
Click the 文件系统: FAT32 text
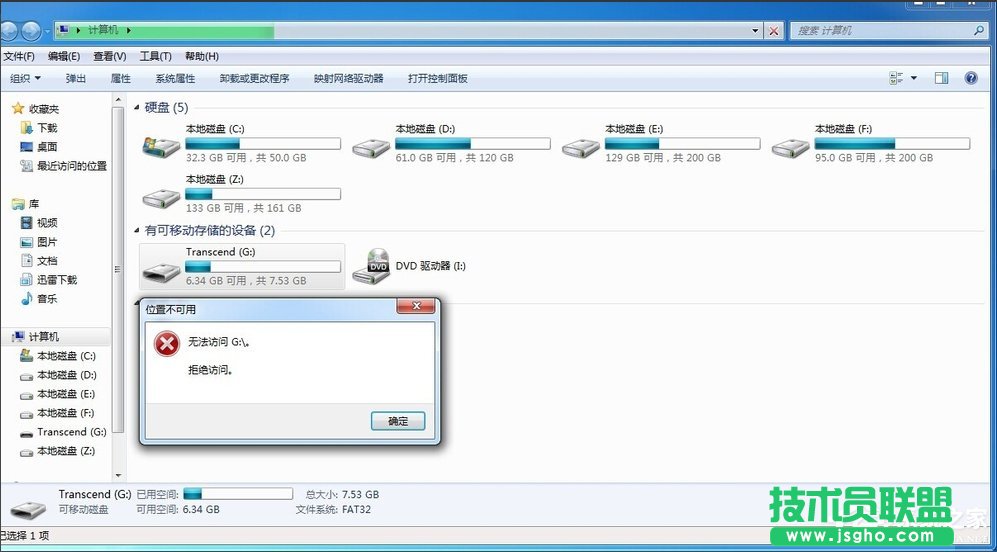(333, 509)
